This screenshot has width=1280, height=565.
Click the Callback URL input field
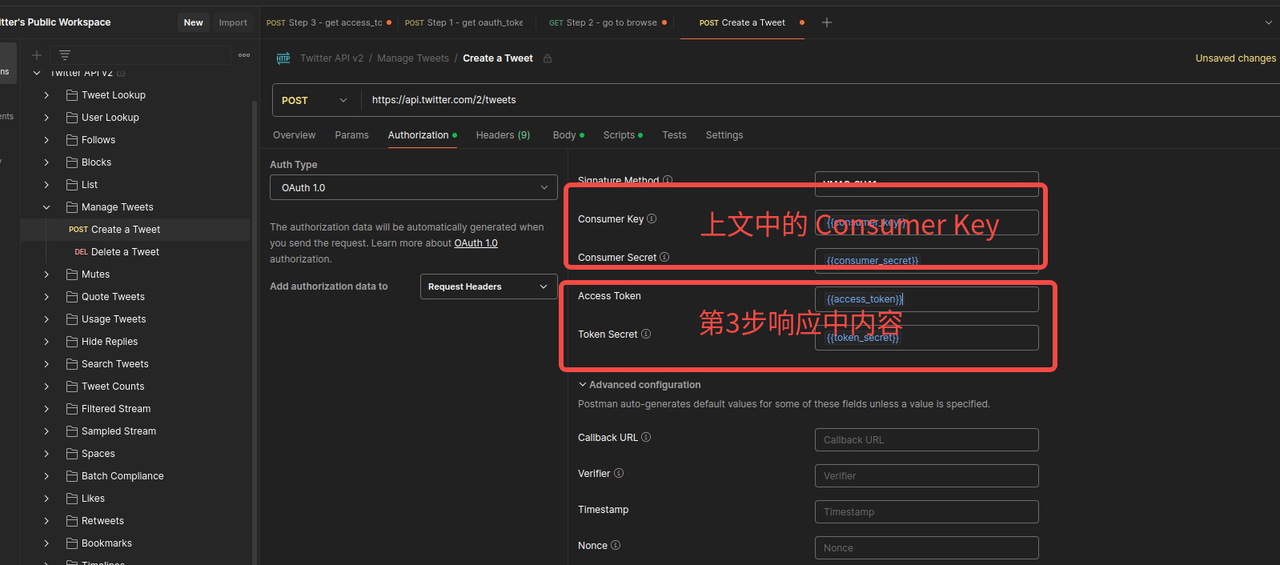click(x=927, y=439)
